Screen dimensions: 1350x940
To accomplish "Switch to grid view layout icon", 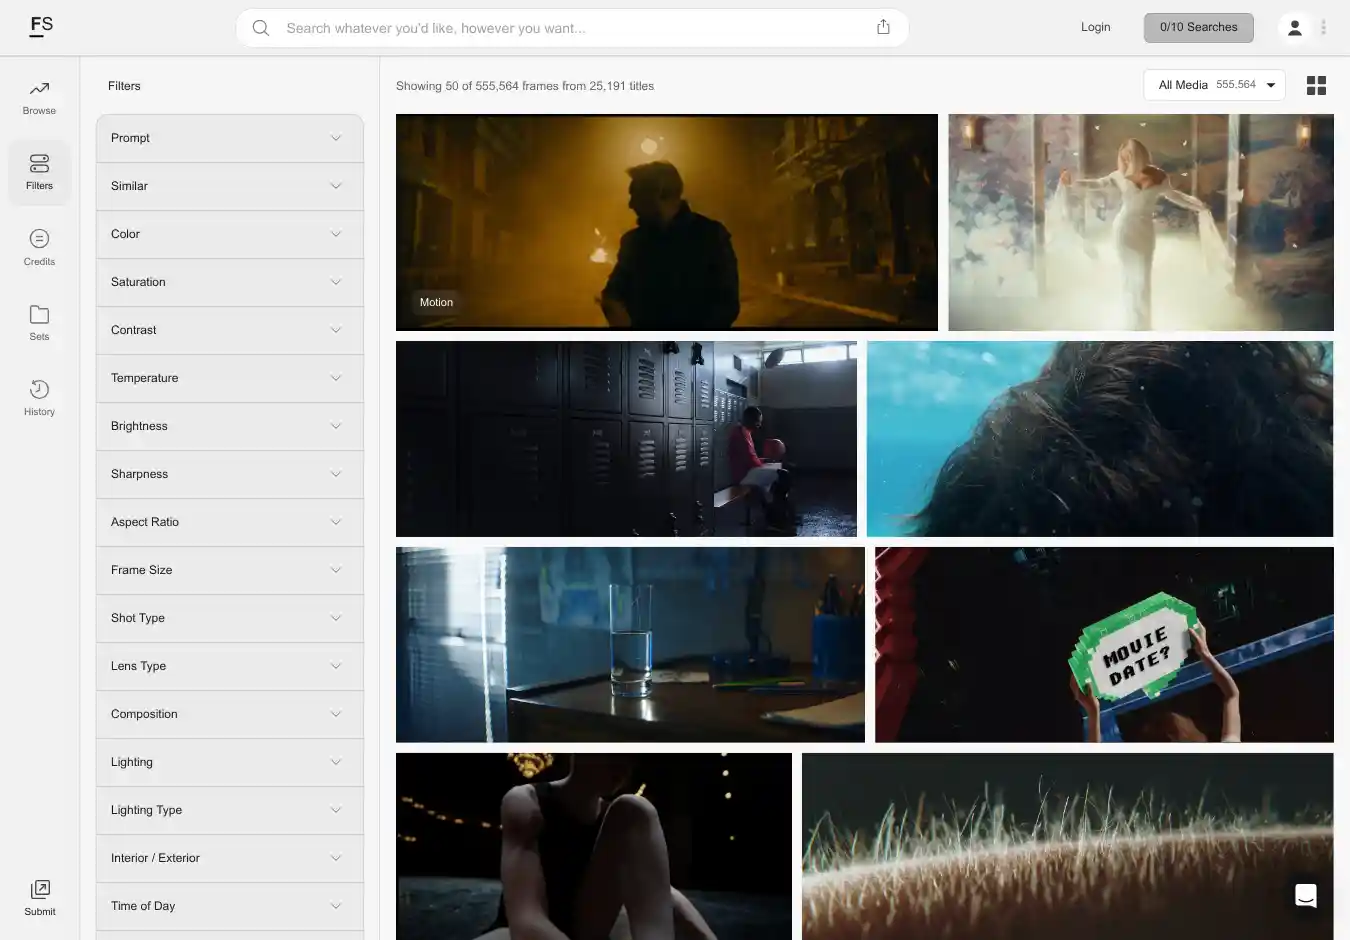I will coord(1316,86).
